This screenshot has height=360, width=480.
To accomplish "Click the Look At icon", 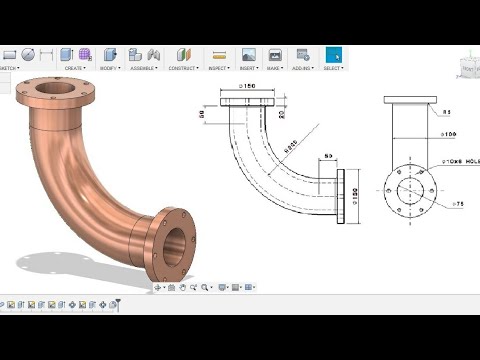I will (172, 287).
